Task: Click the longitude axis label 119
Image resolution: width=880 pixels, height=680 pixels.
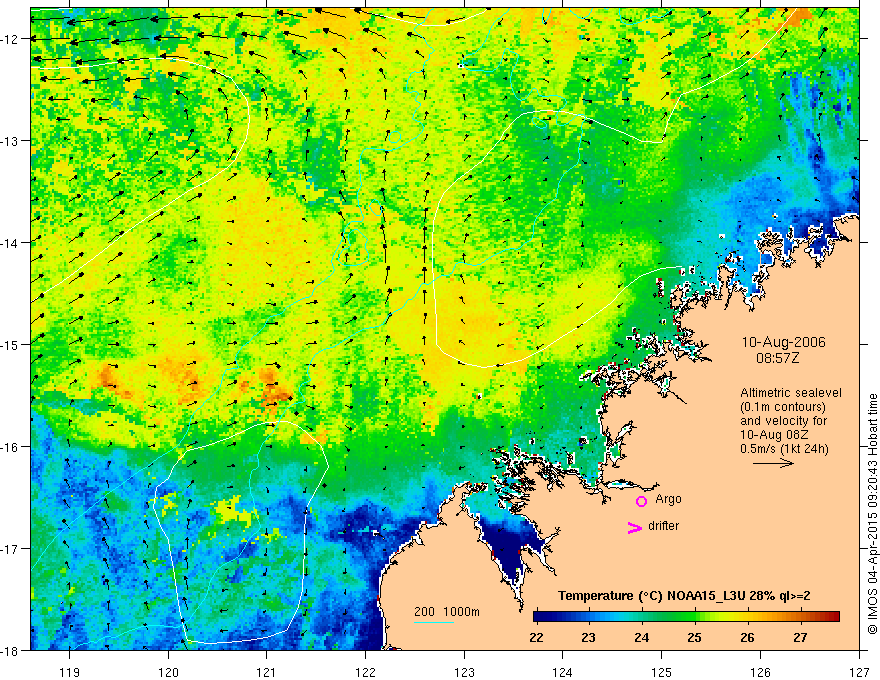Action: (70, 672)
